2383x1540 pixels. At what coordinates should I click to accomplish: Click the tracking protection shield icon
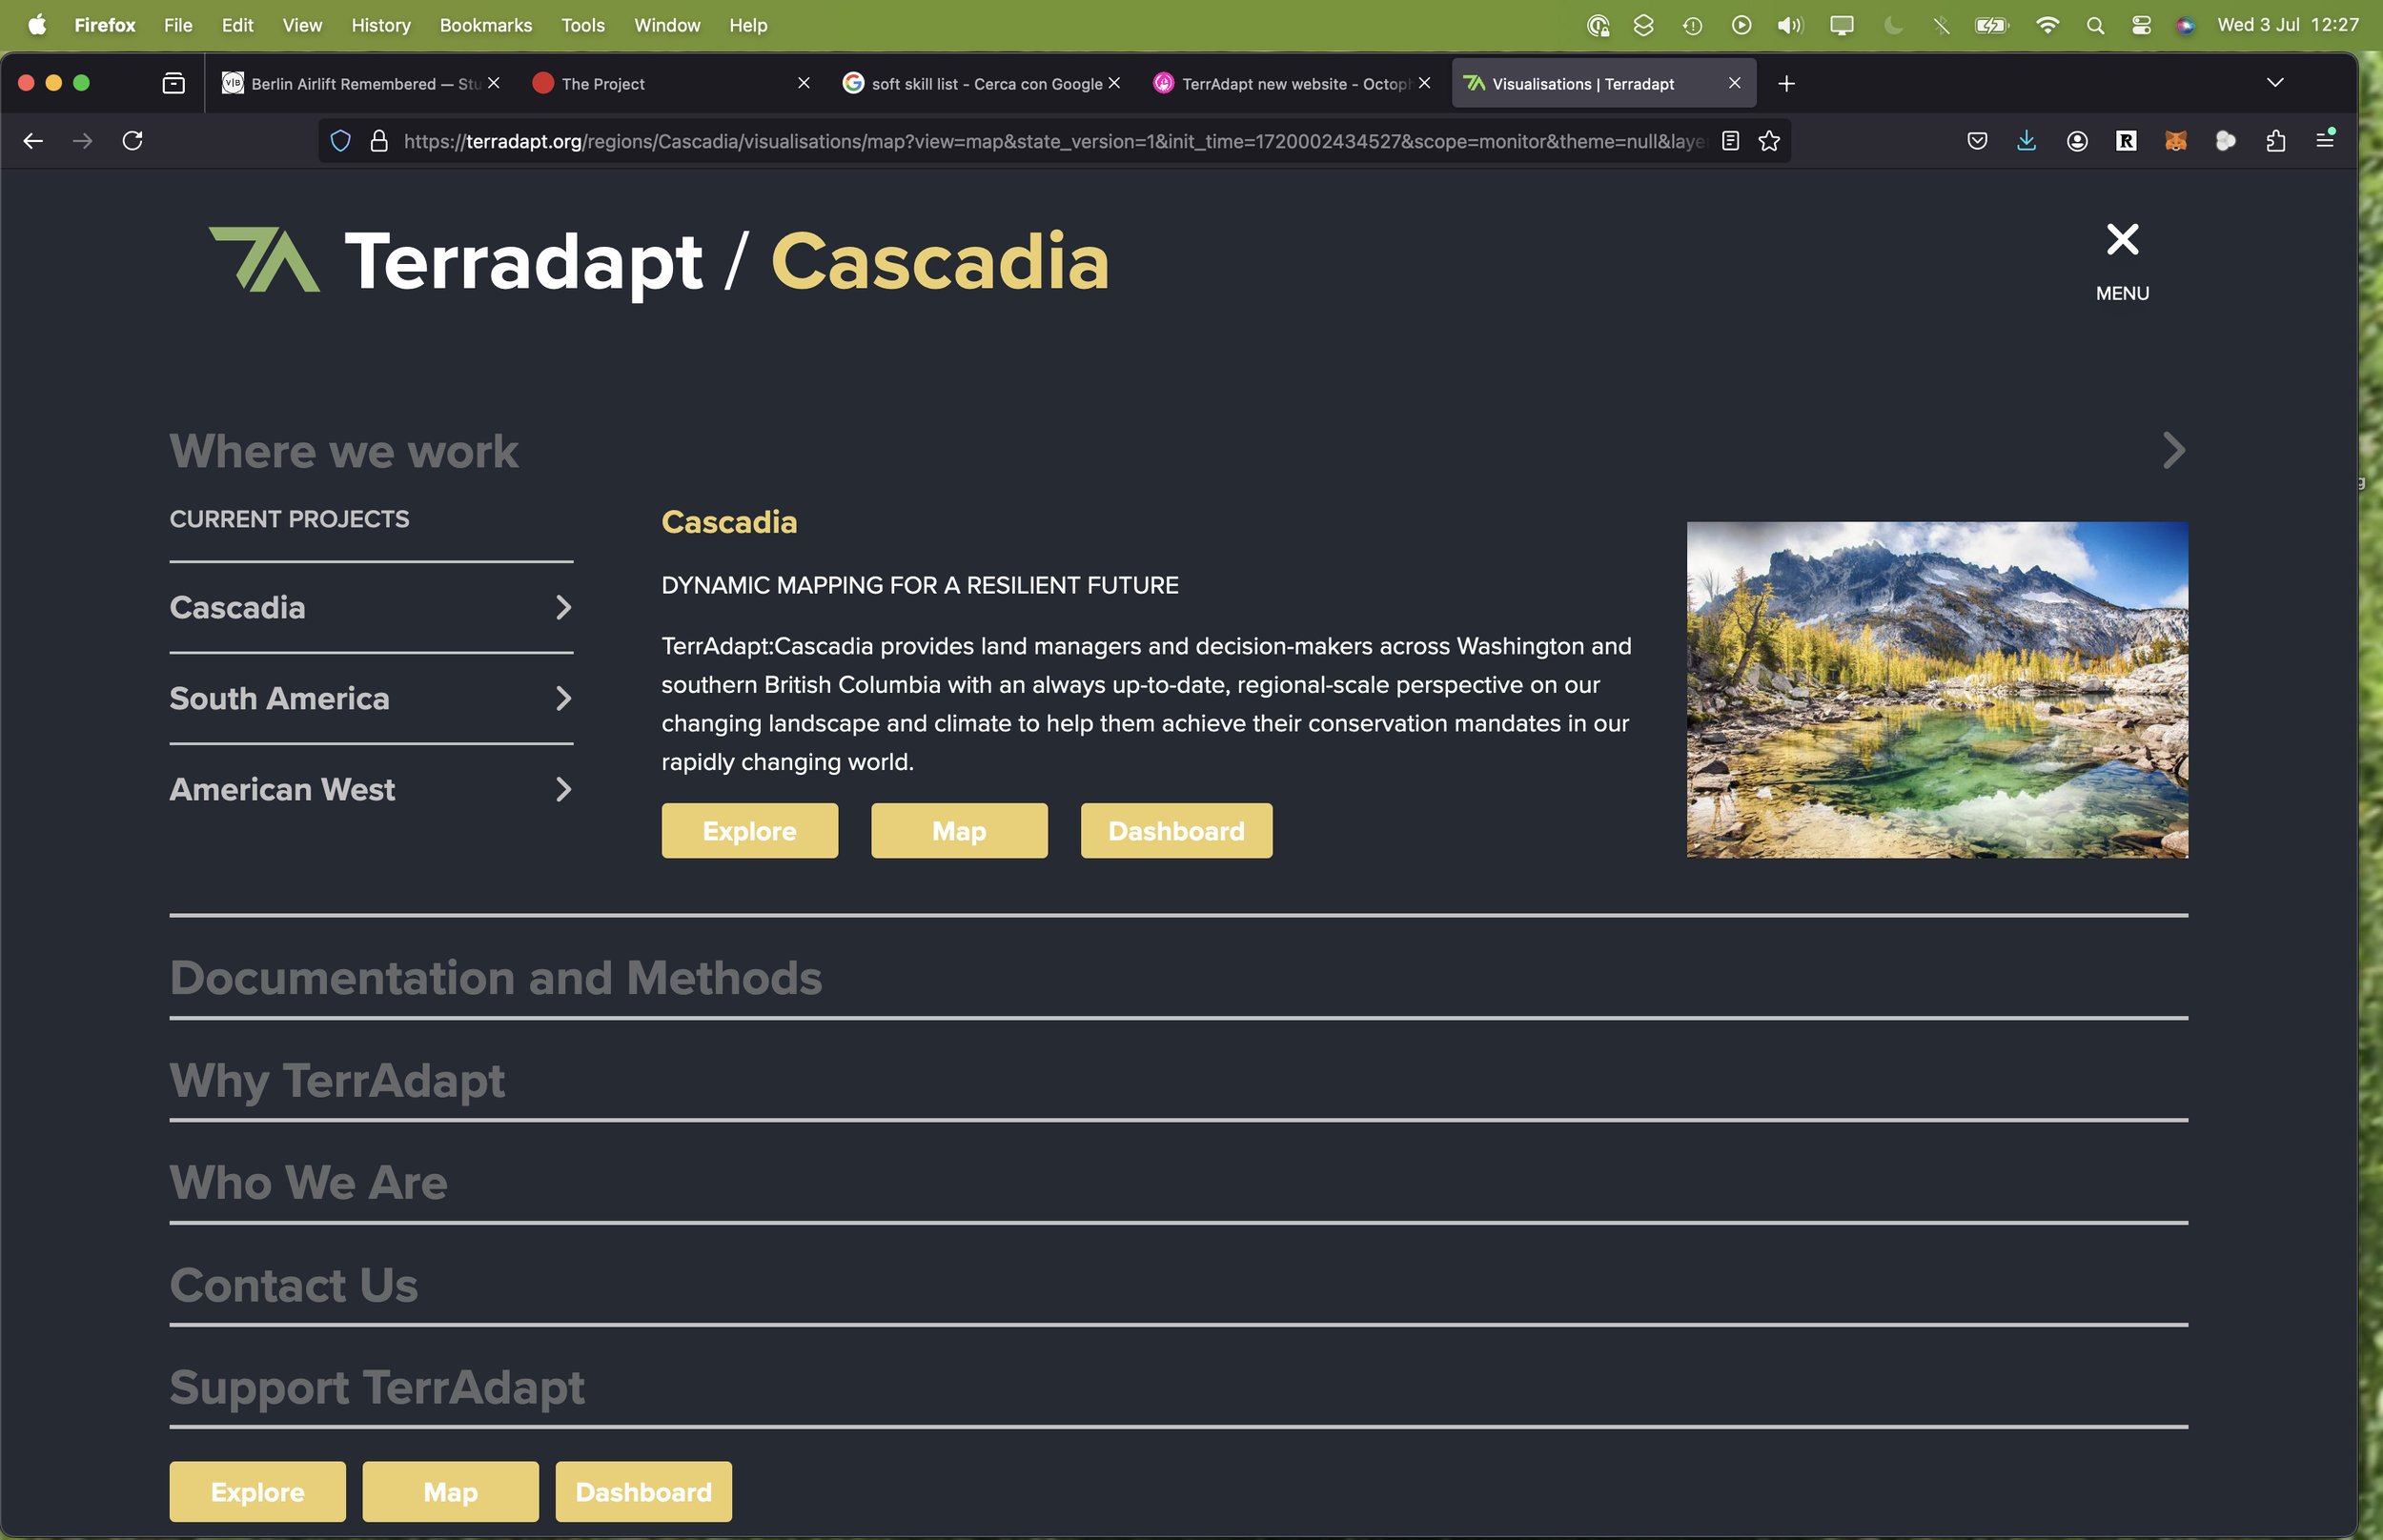click(340, 141)
